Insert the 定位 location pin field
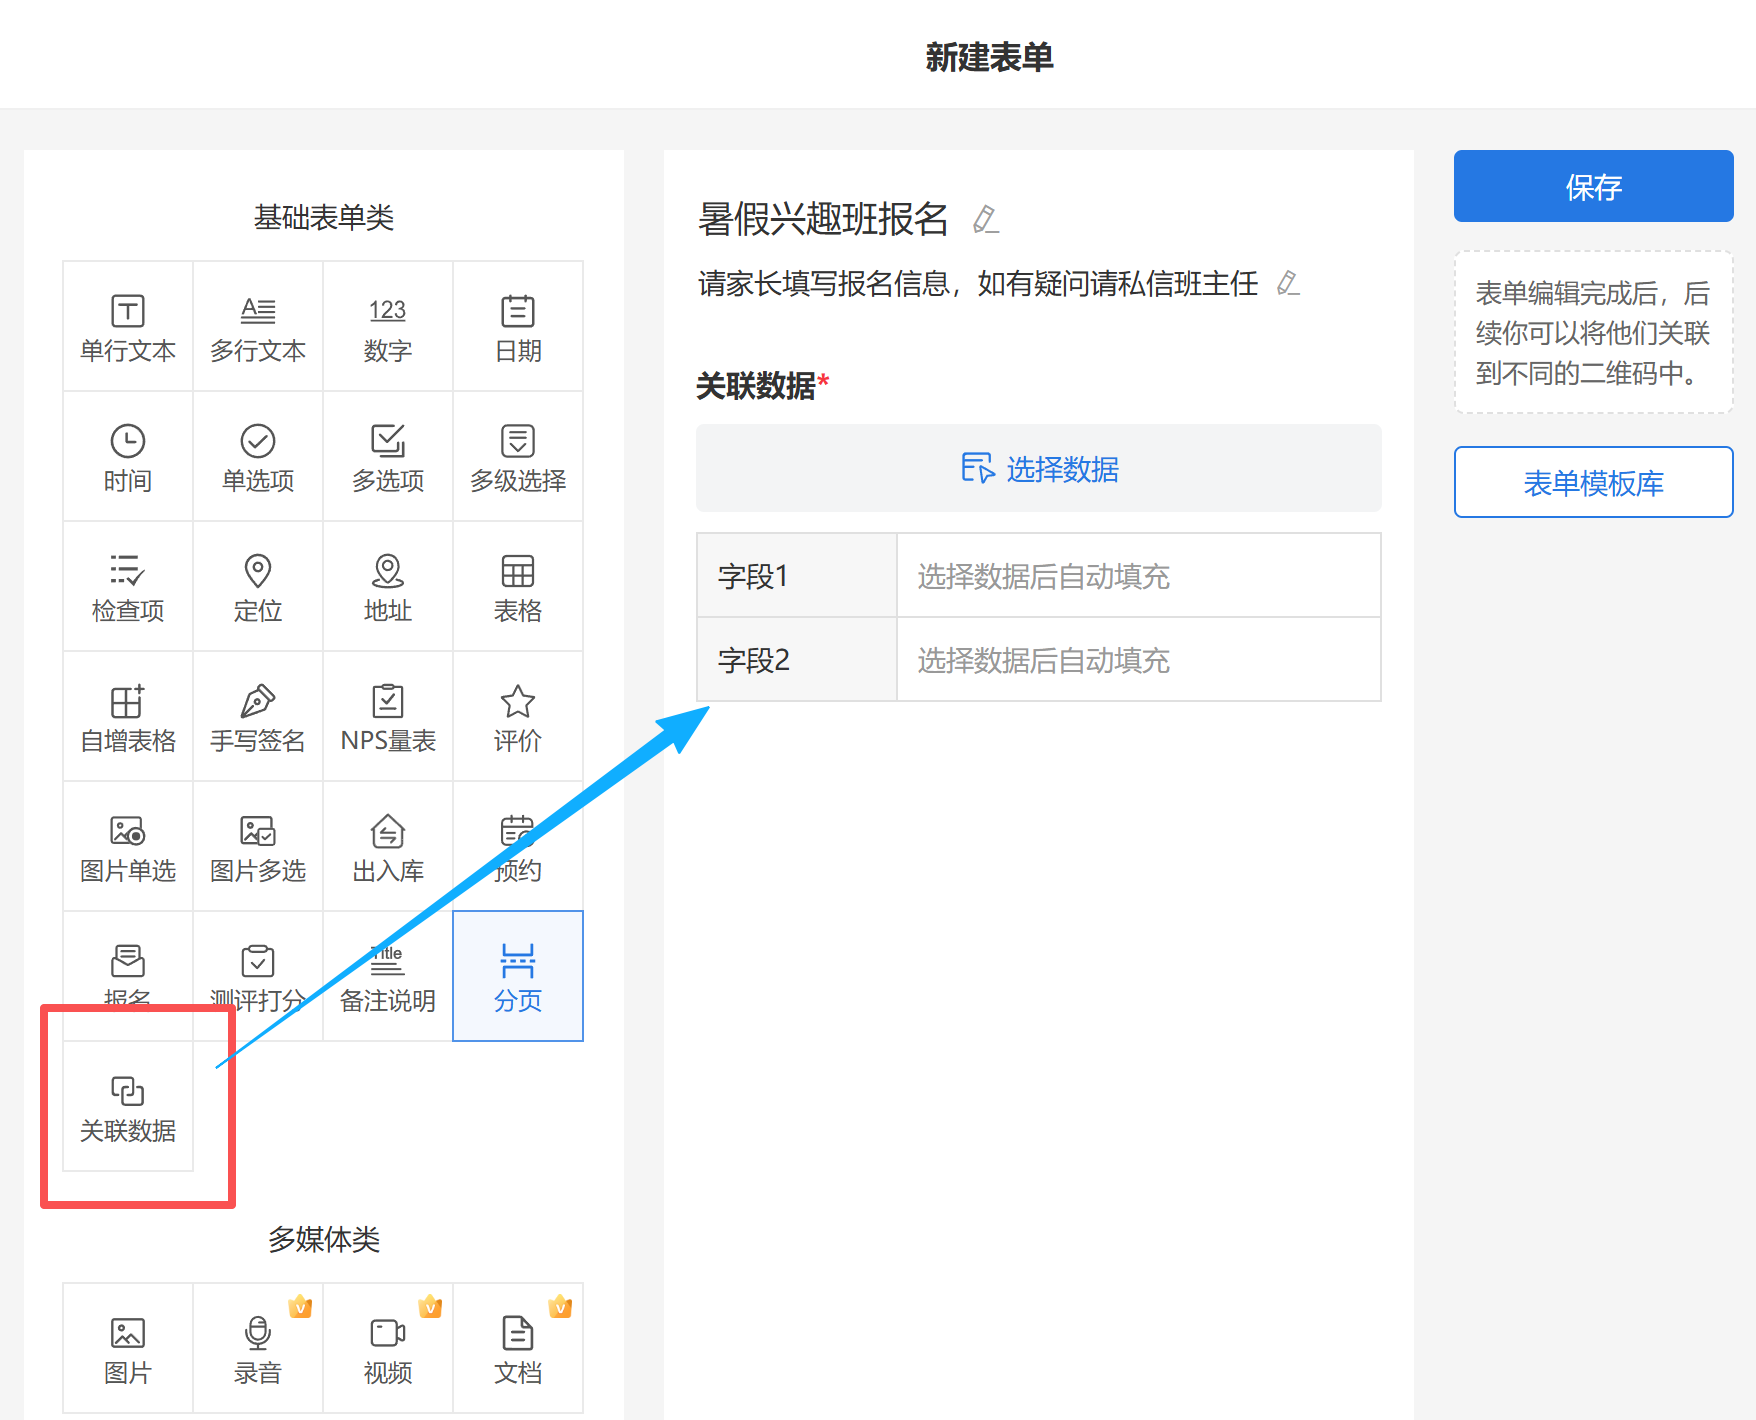Image resolution: width=1756 pixels, height=1420 pixels. pyautogui.click(x=258, y=587)
